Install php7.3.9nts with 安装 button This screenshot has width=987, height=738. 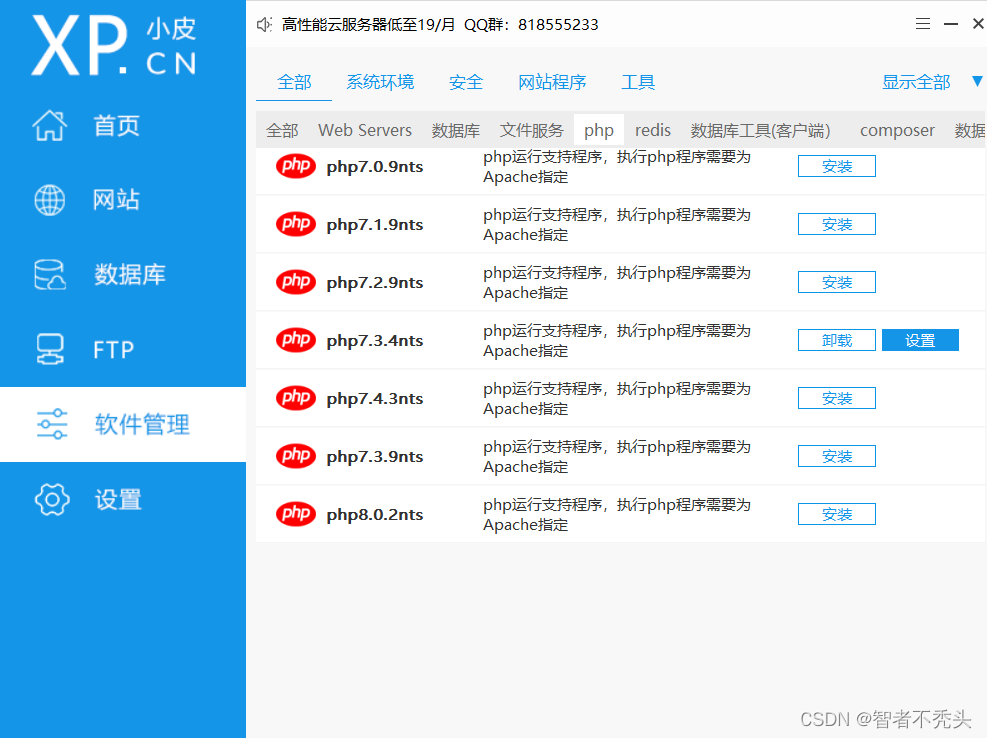tap(837, 456)
